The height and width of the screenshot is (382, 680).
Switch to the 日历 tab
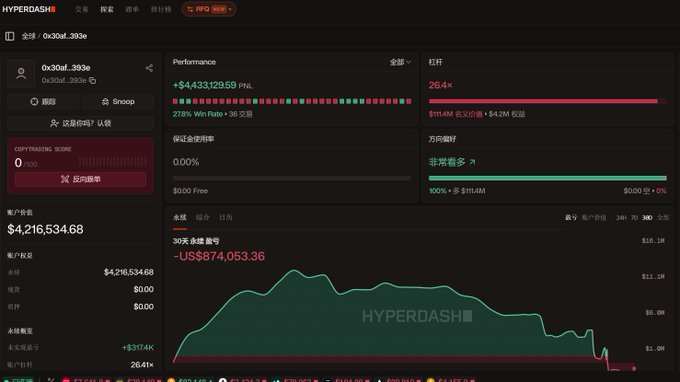(226, 217)
